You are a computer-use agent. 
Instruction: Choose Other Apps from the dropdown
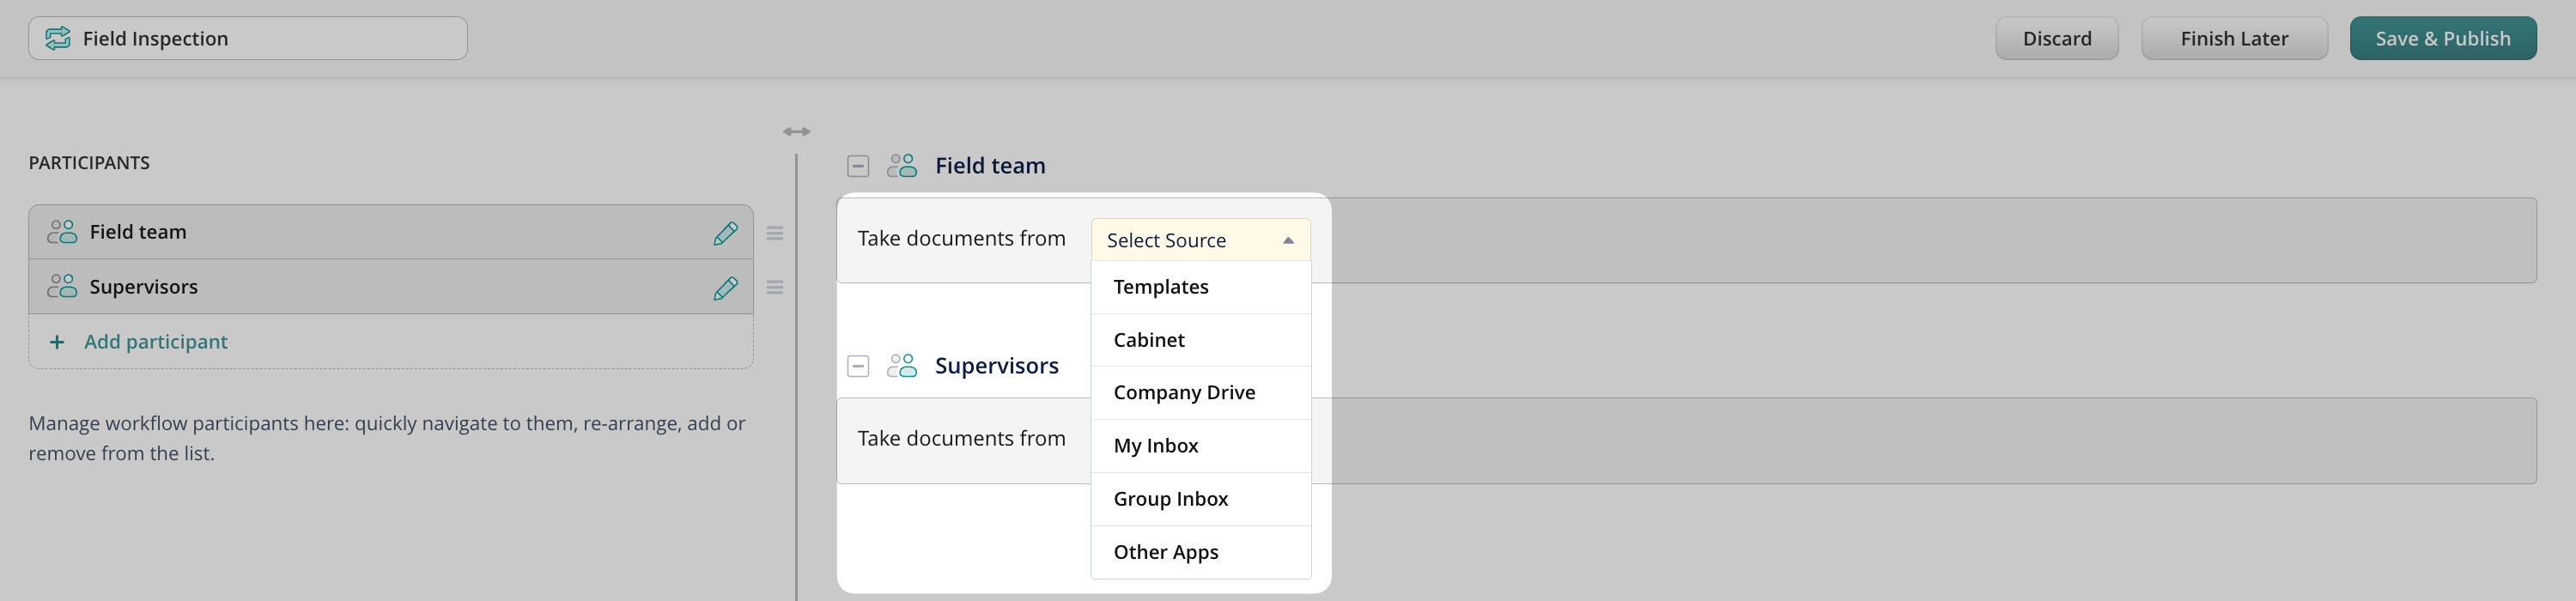coord(1165,552)
